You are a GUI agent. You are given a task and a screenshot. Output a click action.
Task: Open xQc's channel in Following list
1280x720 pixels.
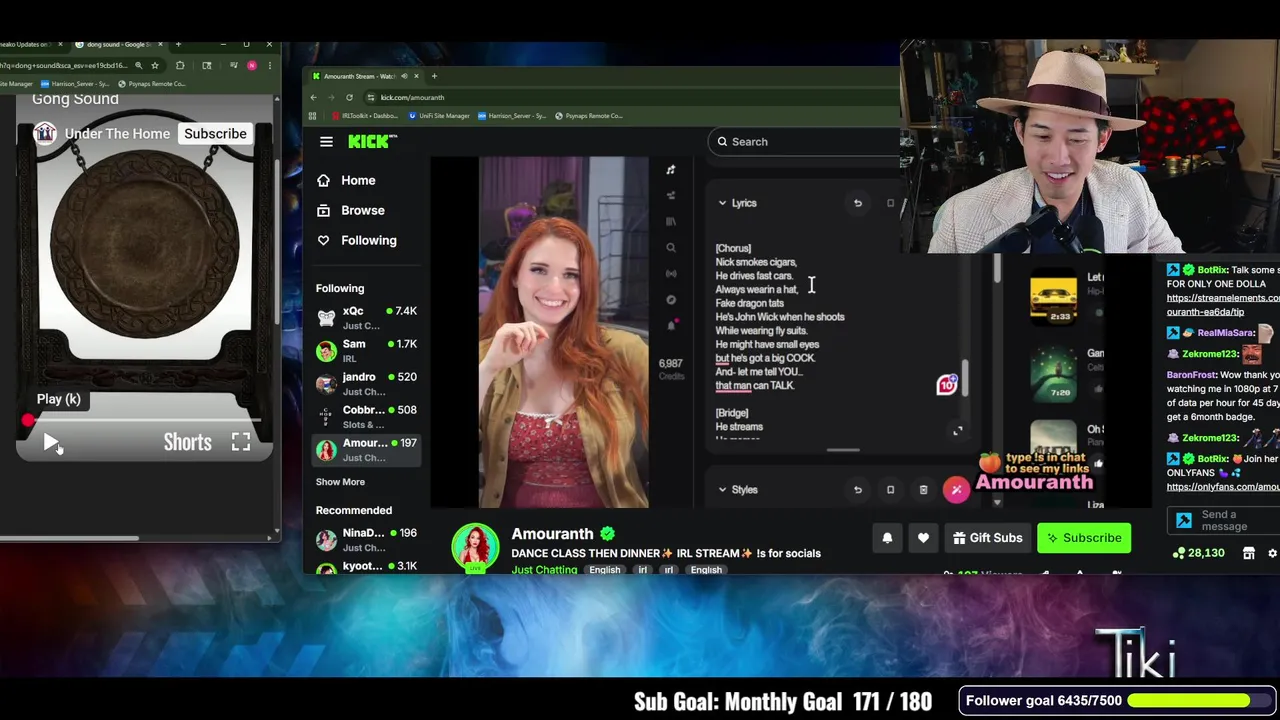[366, 318]
